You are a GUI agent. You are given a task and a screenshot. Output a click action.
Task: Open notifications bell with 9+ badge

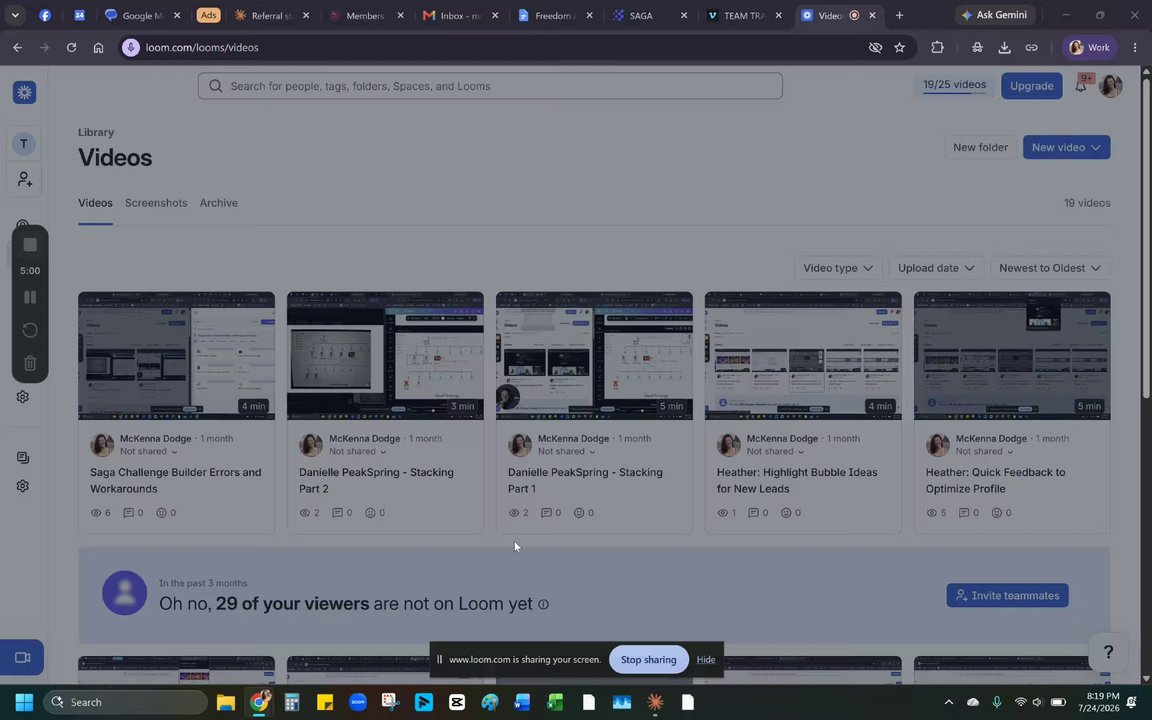tap(1081, 85)
